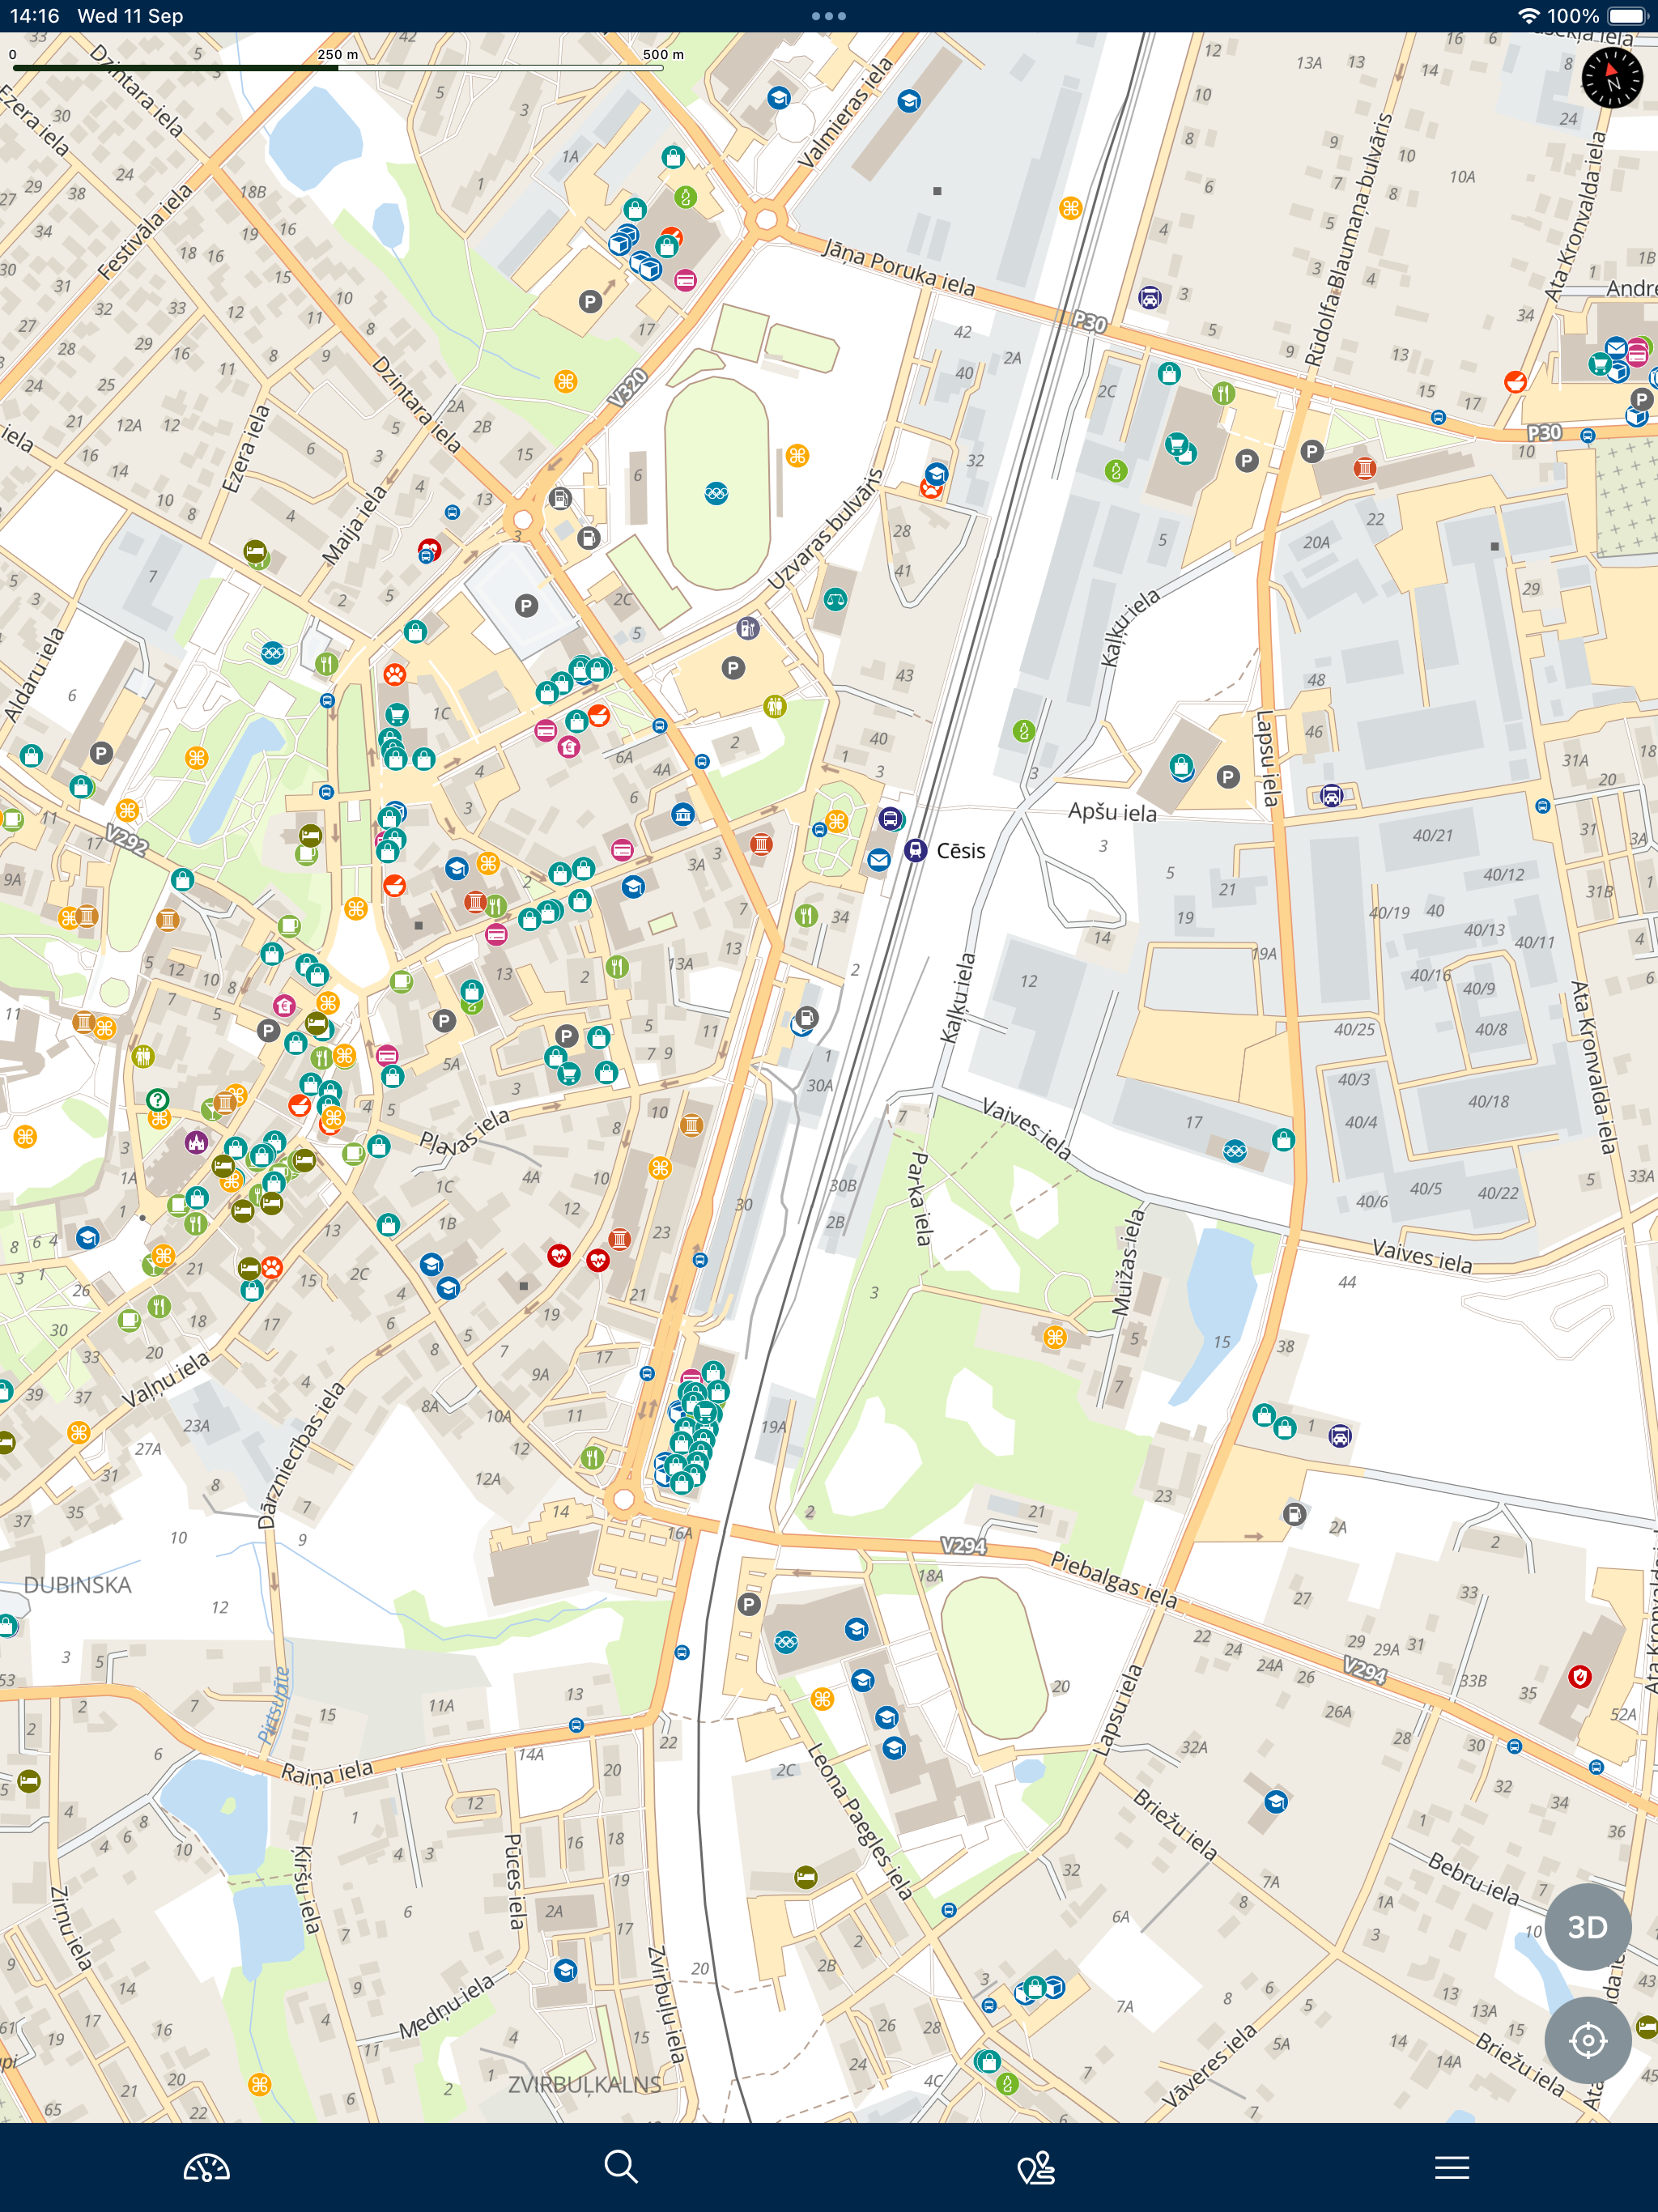
Task: Tap the red fire station icon near 52A
Action: tap(1579, 1677)
